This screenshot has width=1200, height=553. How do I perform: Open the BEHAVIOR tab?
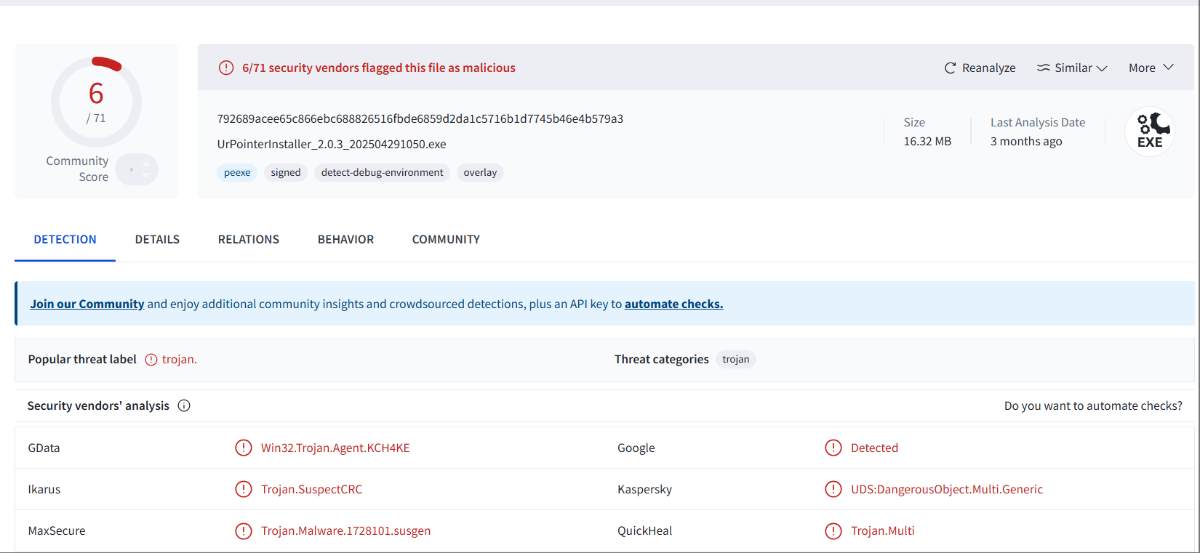click(346, 240)
